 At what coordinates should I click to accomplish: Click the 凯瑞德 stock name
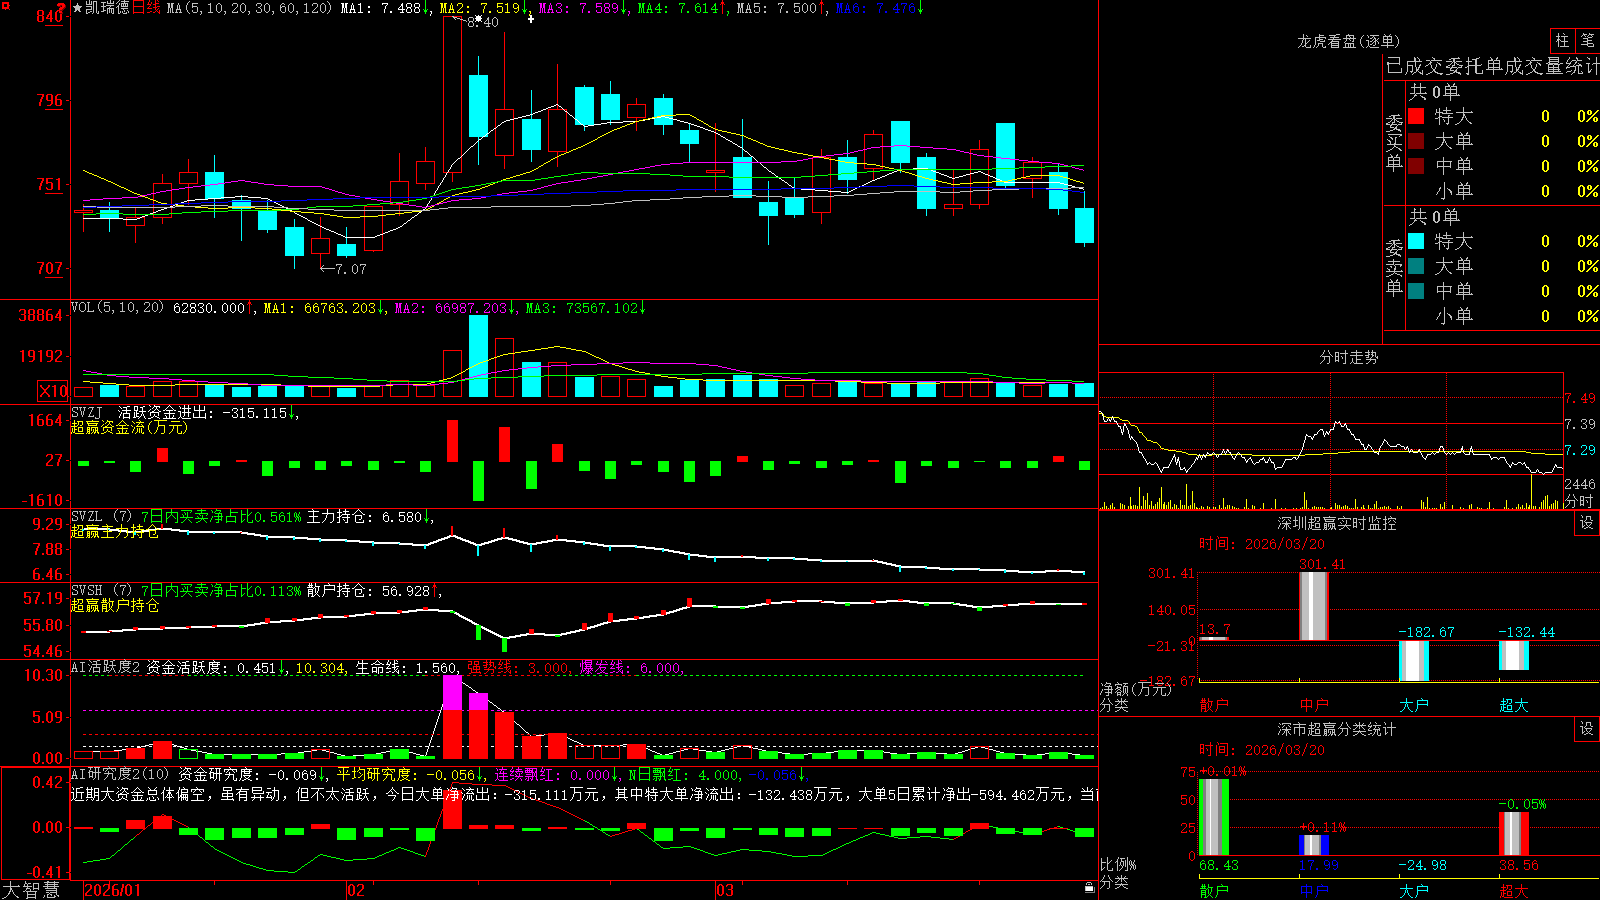coord(107,8)
